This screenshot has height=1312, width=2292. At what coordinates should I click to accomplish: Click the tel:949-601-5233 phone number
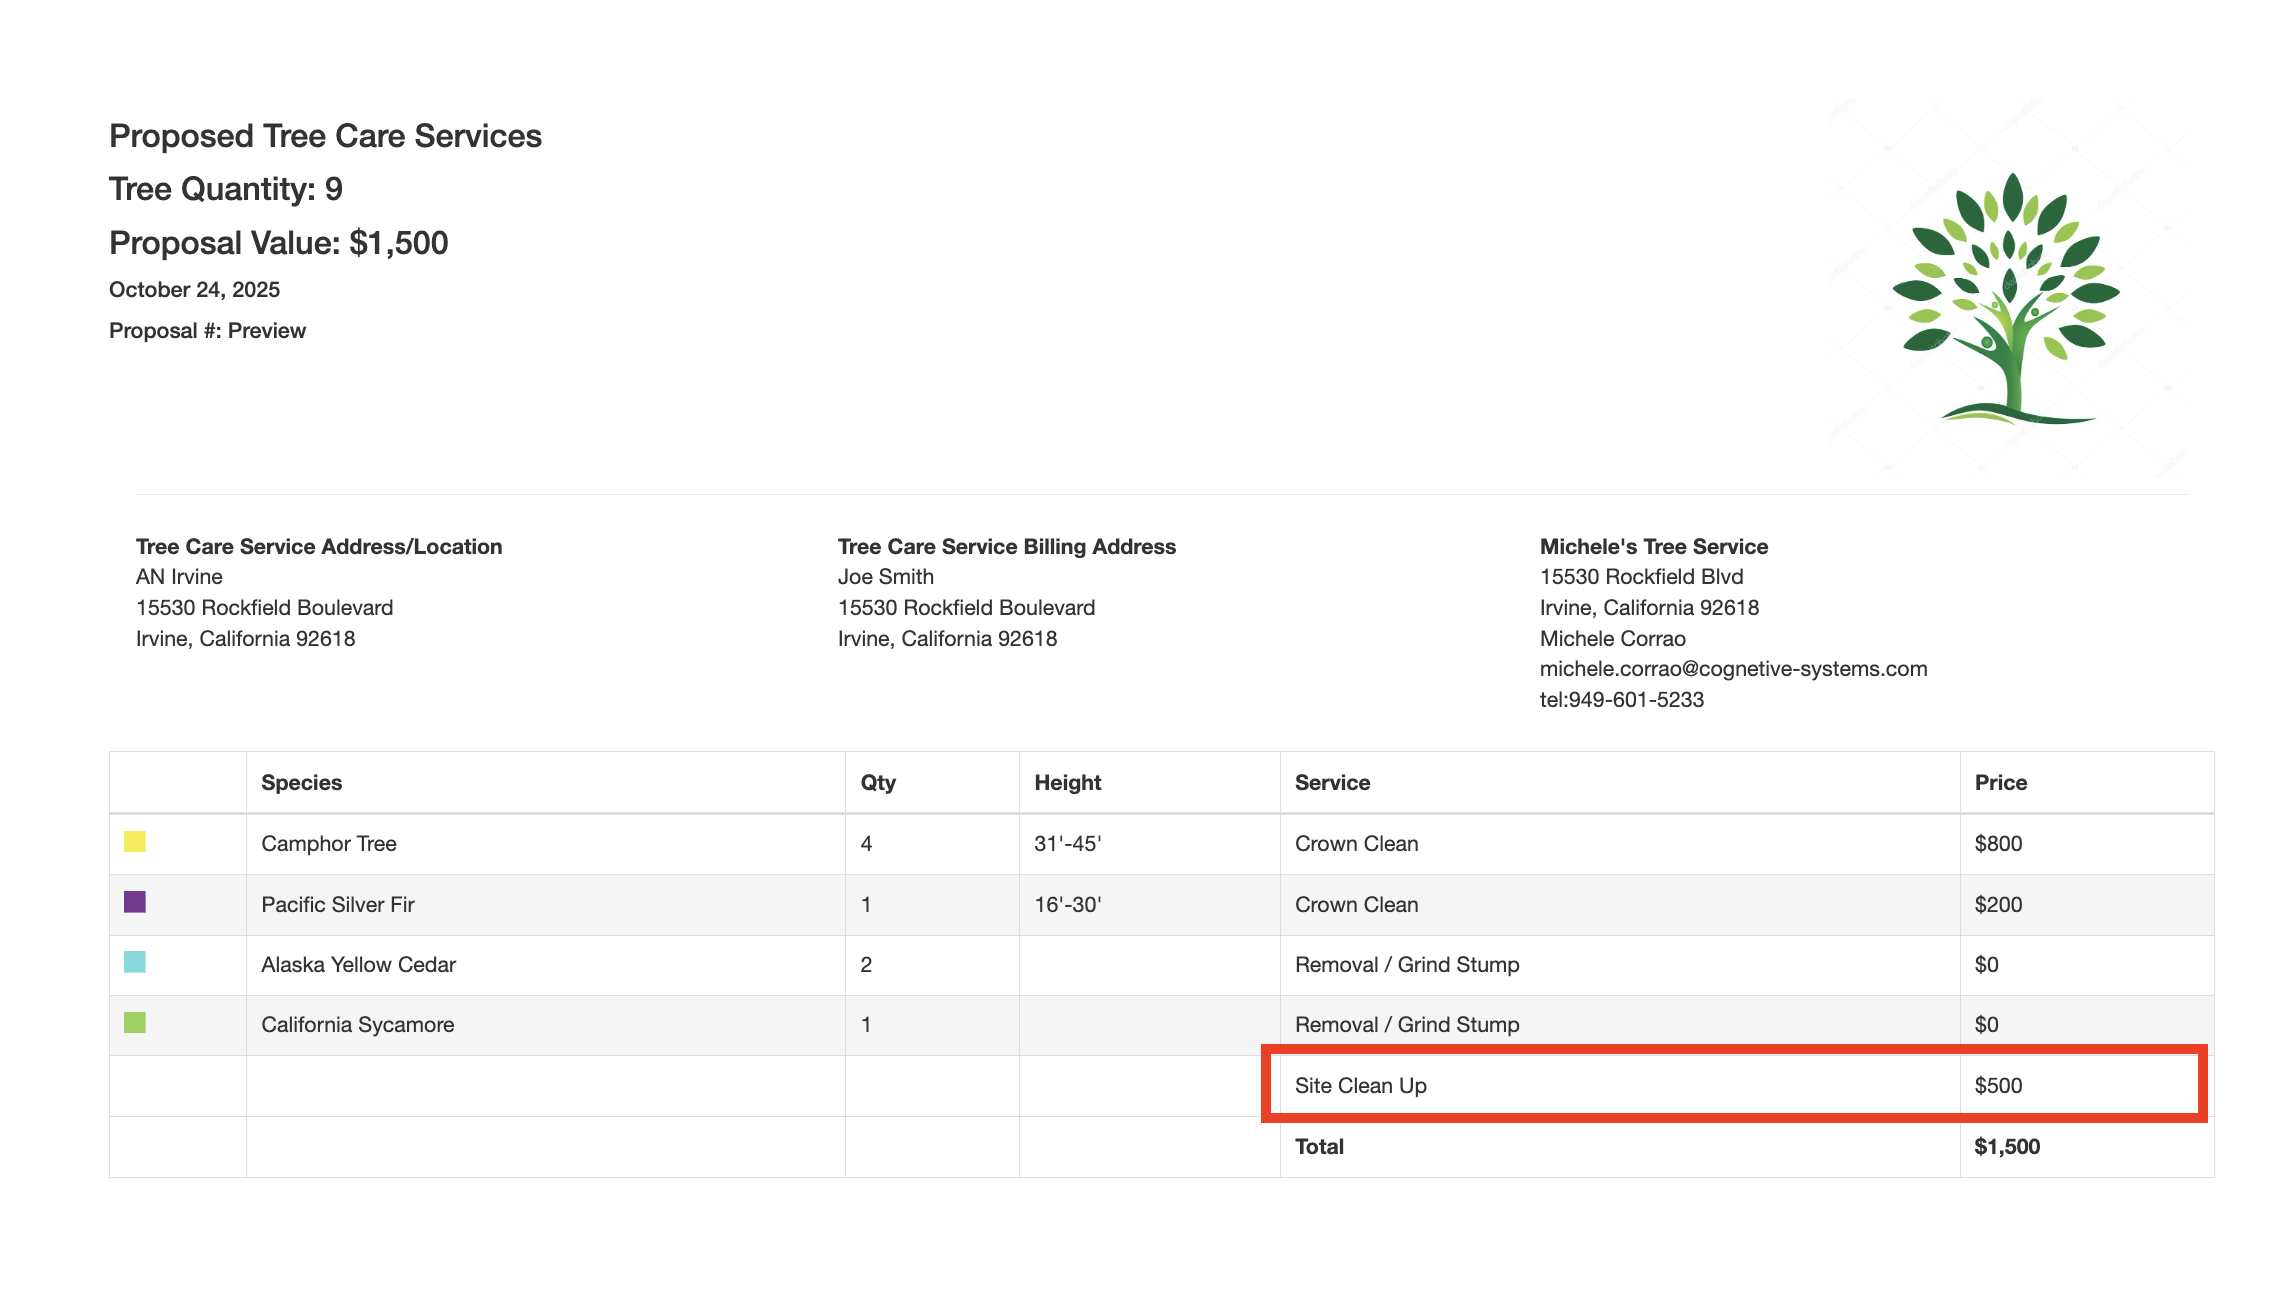1621,700
